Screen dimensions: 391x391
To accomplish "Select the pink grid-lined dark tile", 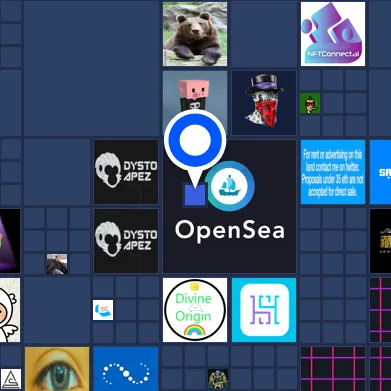I will tap(333, 369).
